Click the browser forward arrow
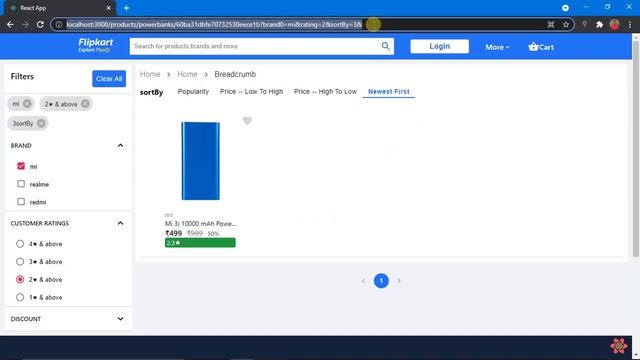This screenshot has height=360, width=640. [25, 24]
